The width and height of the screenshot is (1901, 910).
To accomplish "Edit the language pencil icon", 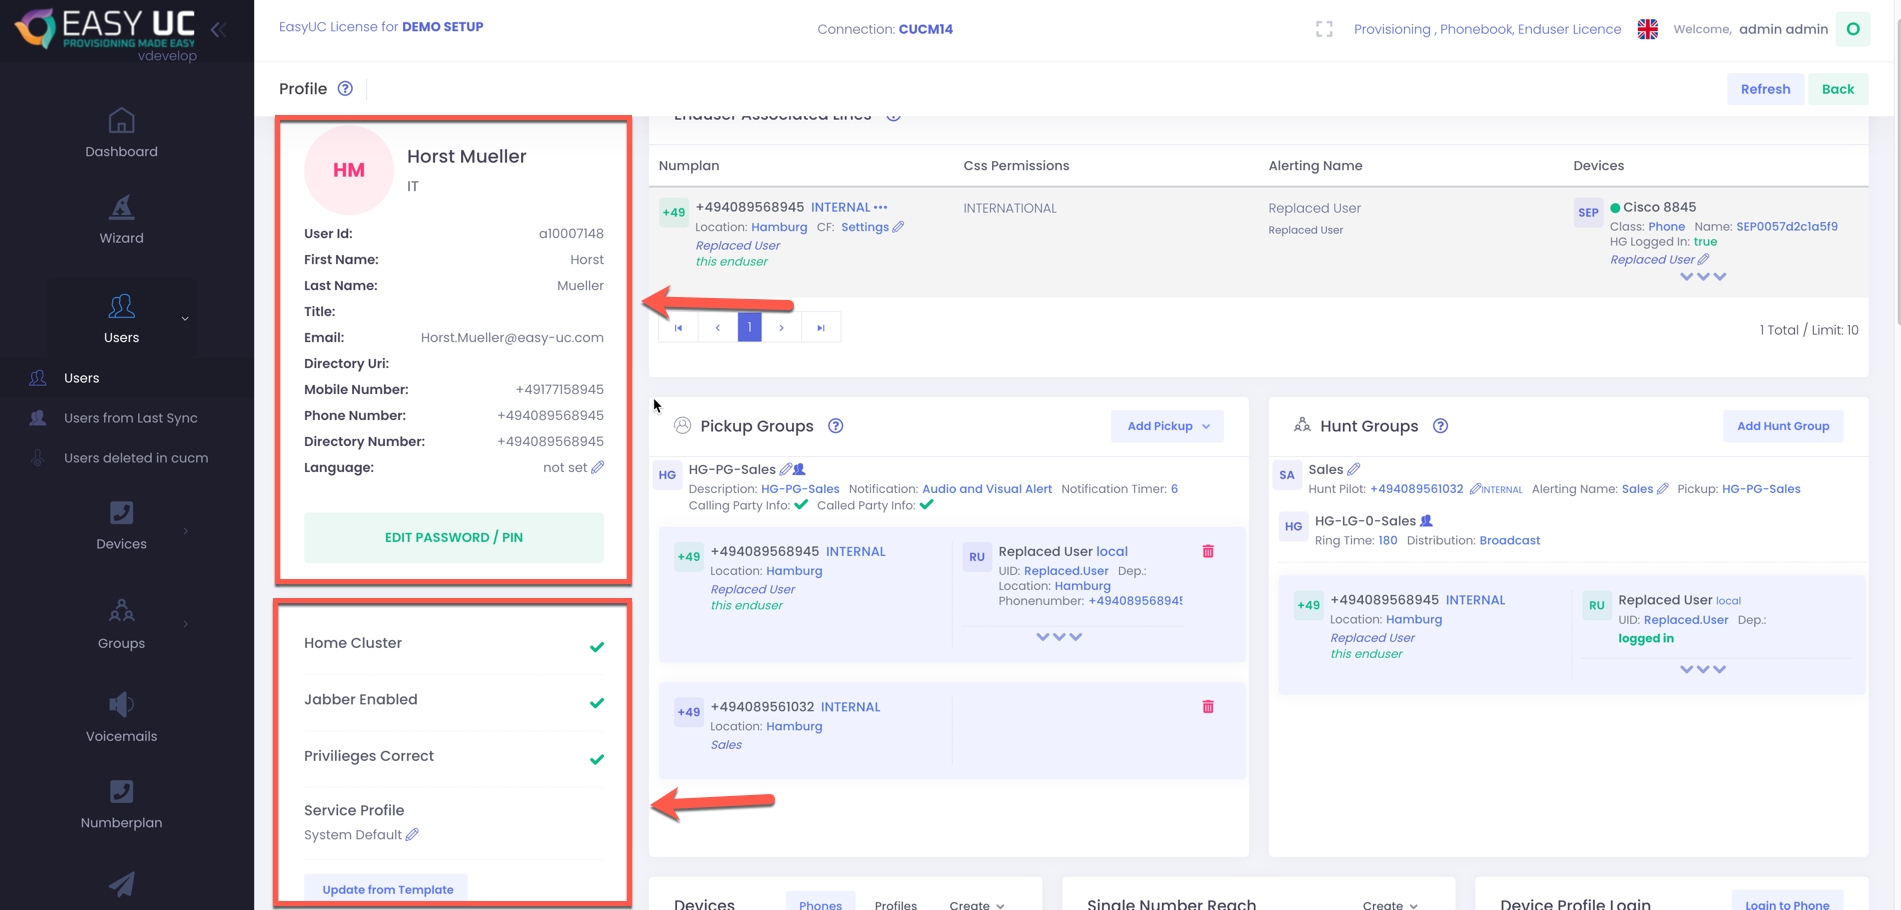I will [x=598, y=467].
